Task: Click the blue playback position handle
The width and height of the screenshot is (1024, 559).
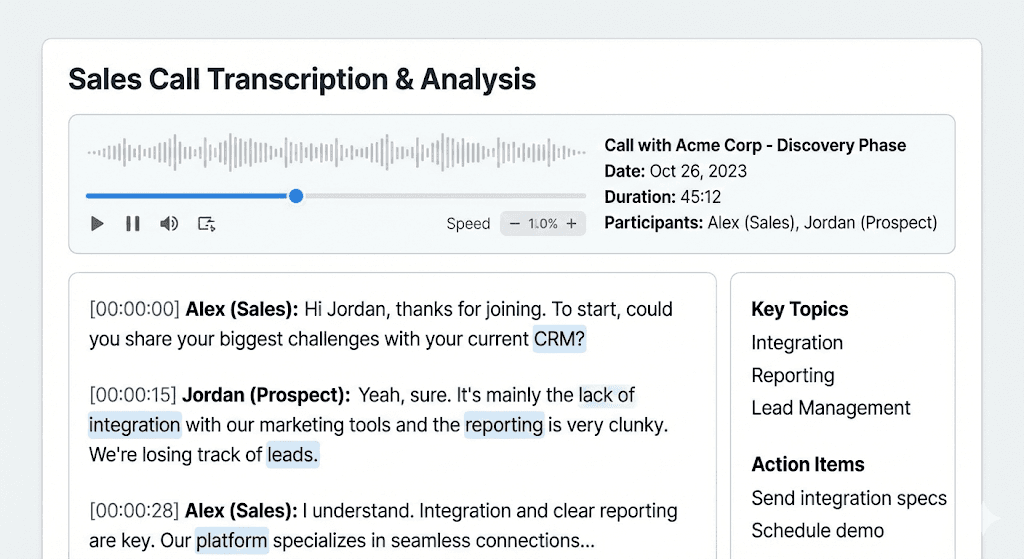Action: click(x=296, y=196)
